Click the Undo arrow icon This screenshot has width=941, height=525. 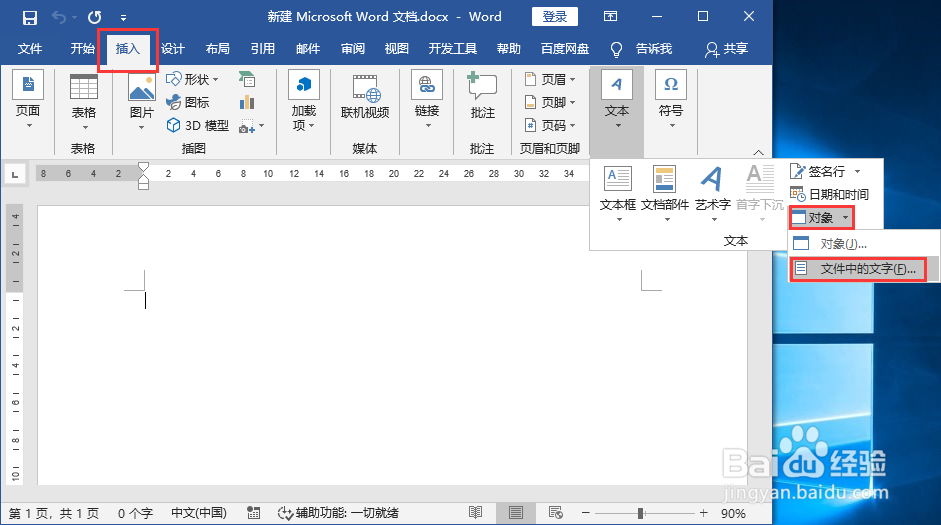[x=59, y=17]
